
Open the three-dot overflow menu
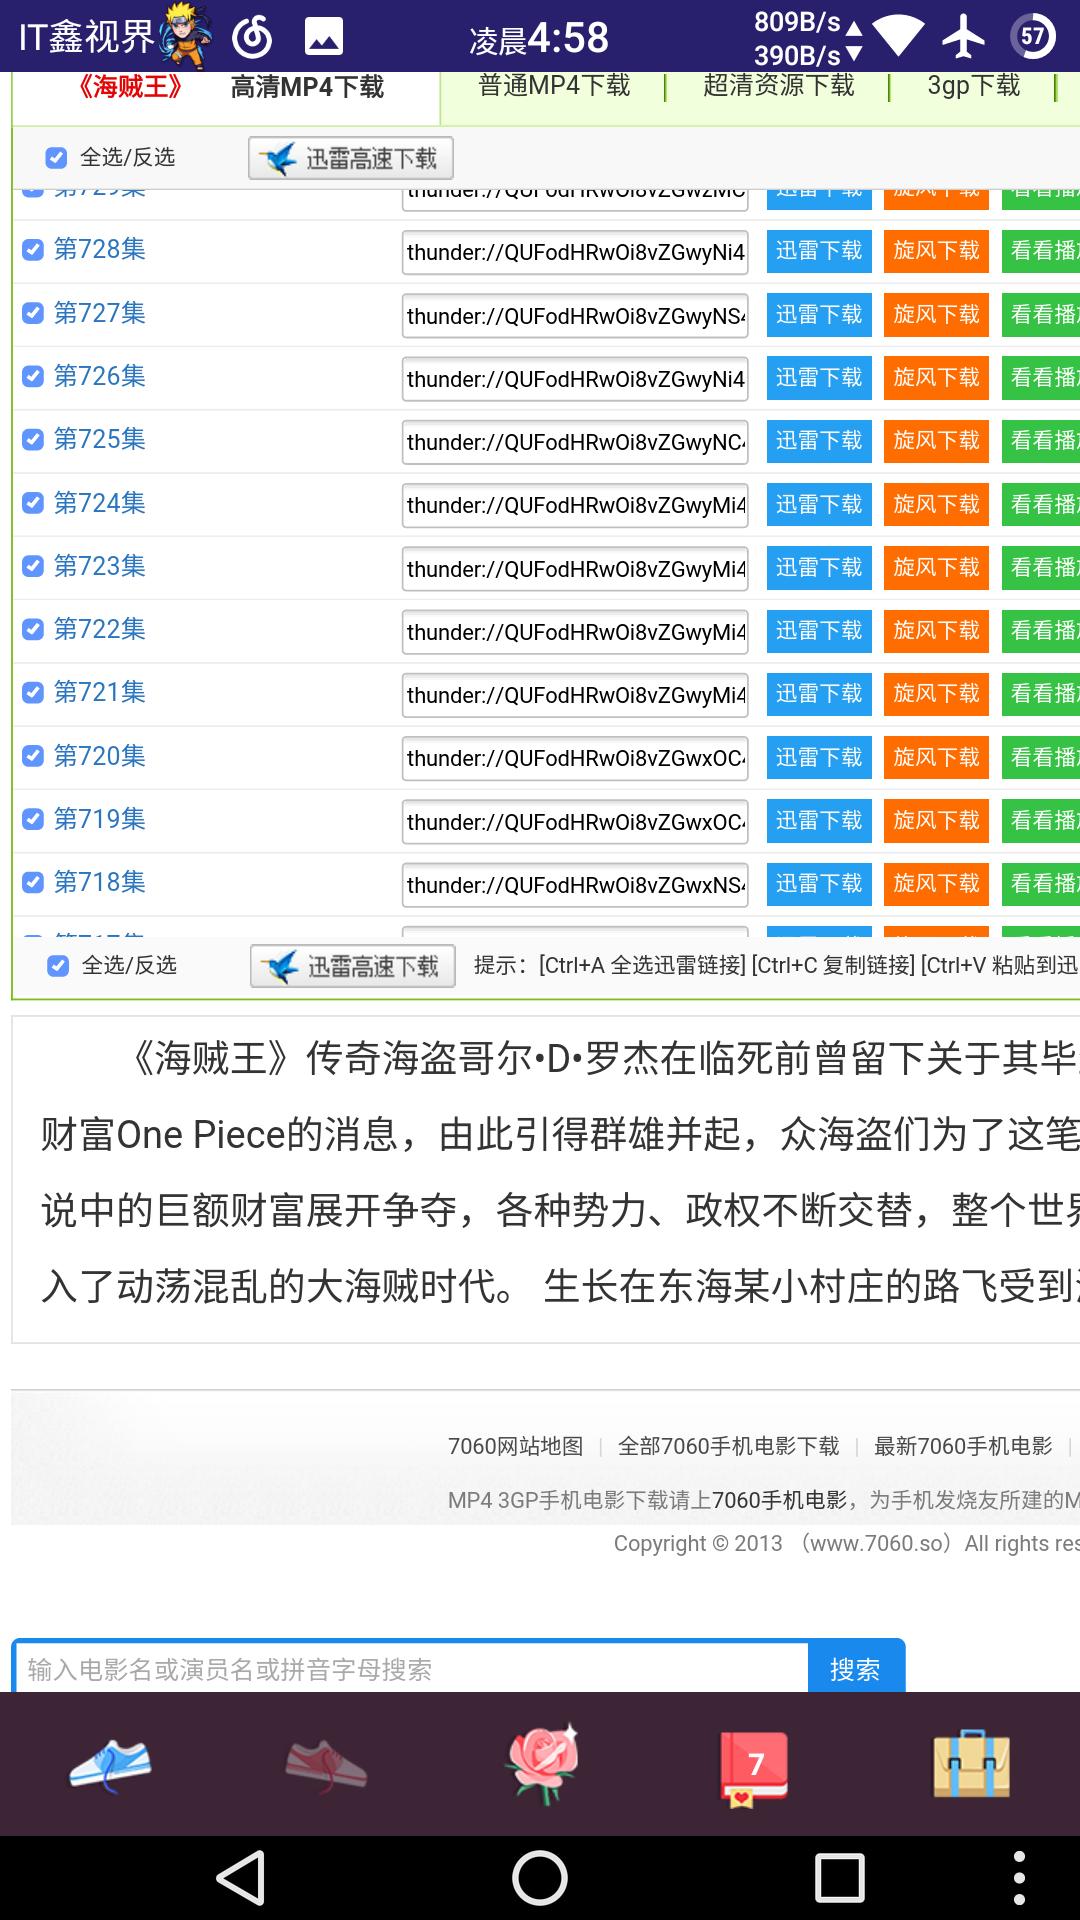tap(1019, 1877)
